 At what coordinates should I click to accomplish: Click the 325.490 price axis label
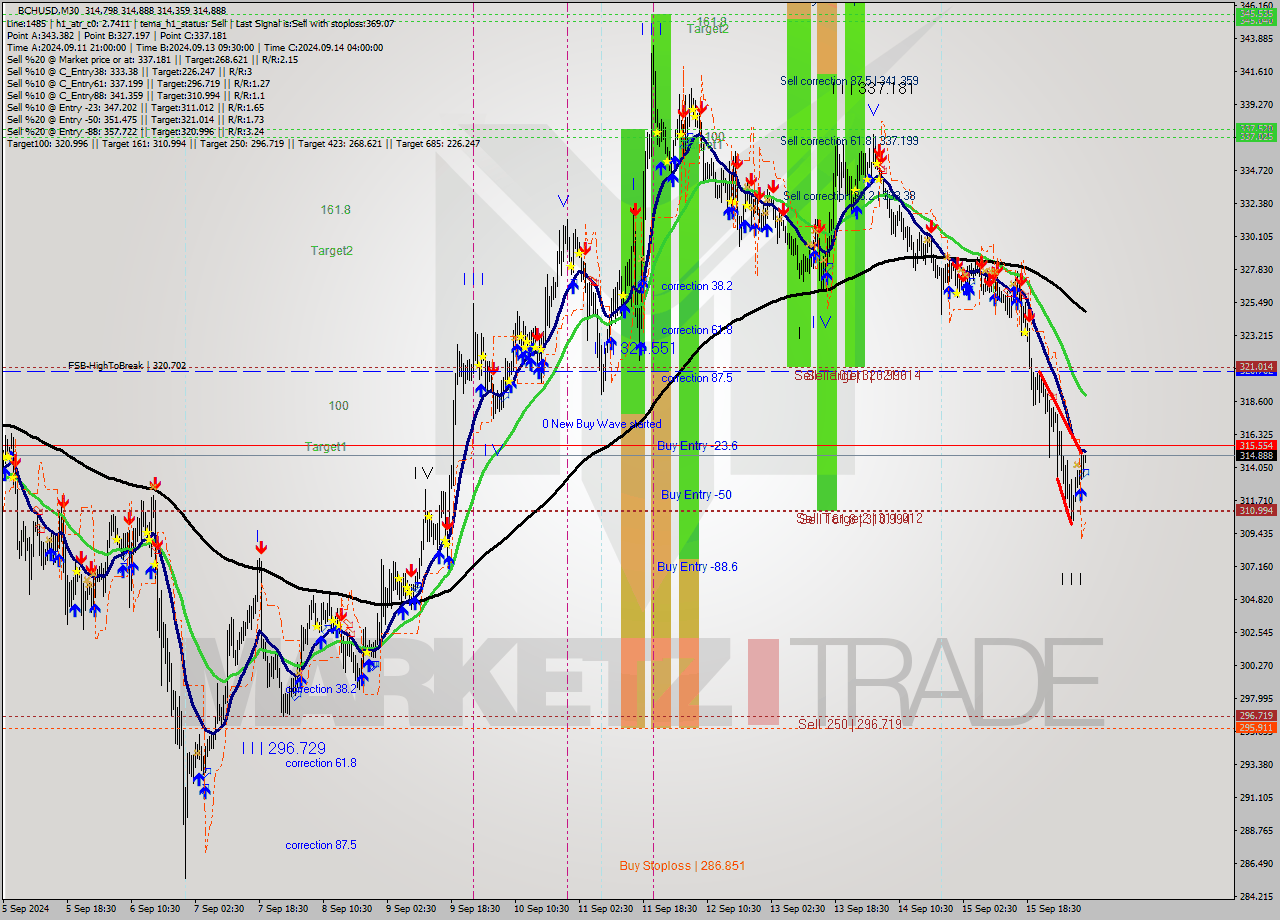pyautogui.click(x=1256, y=303)
